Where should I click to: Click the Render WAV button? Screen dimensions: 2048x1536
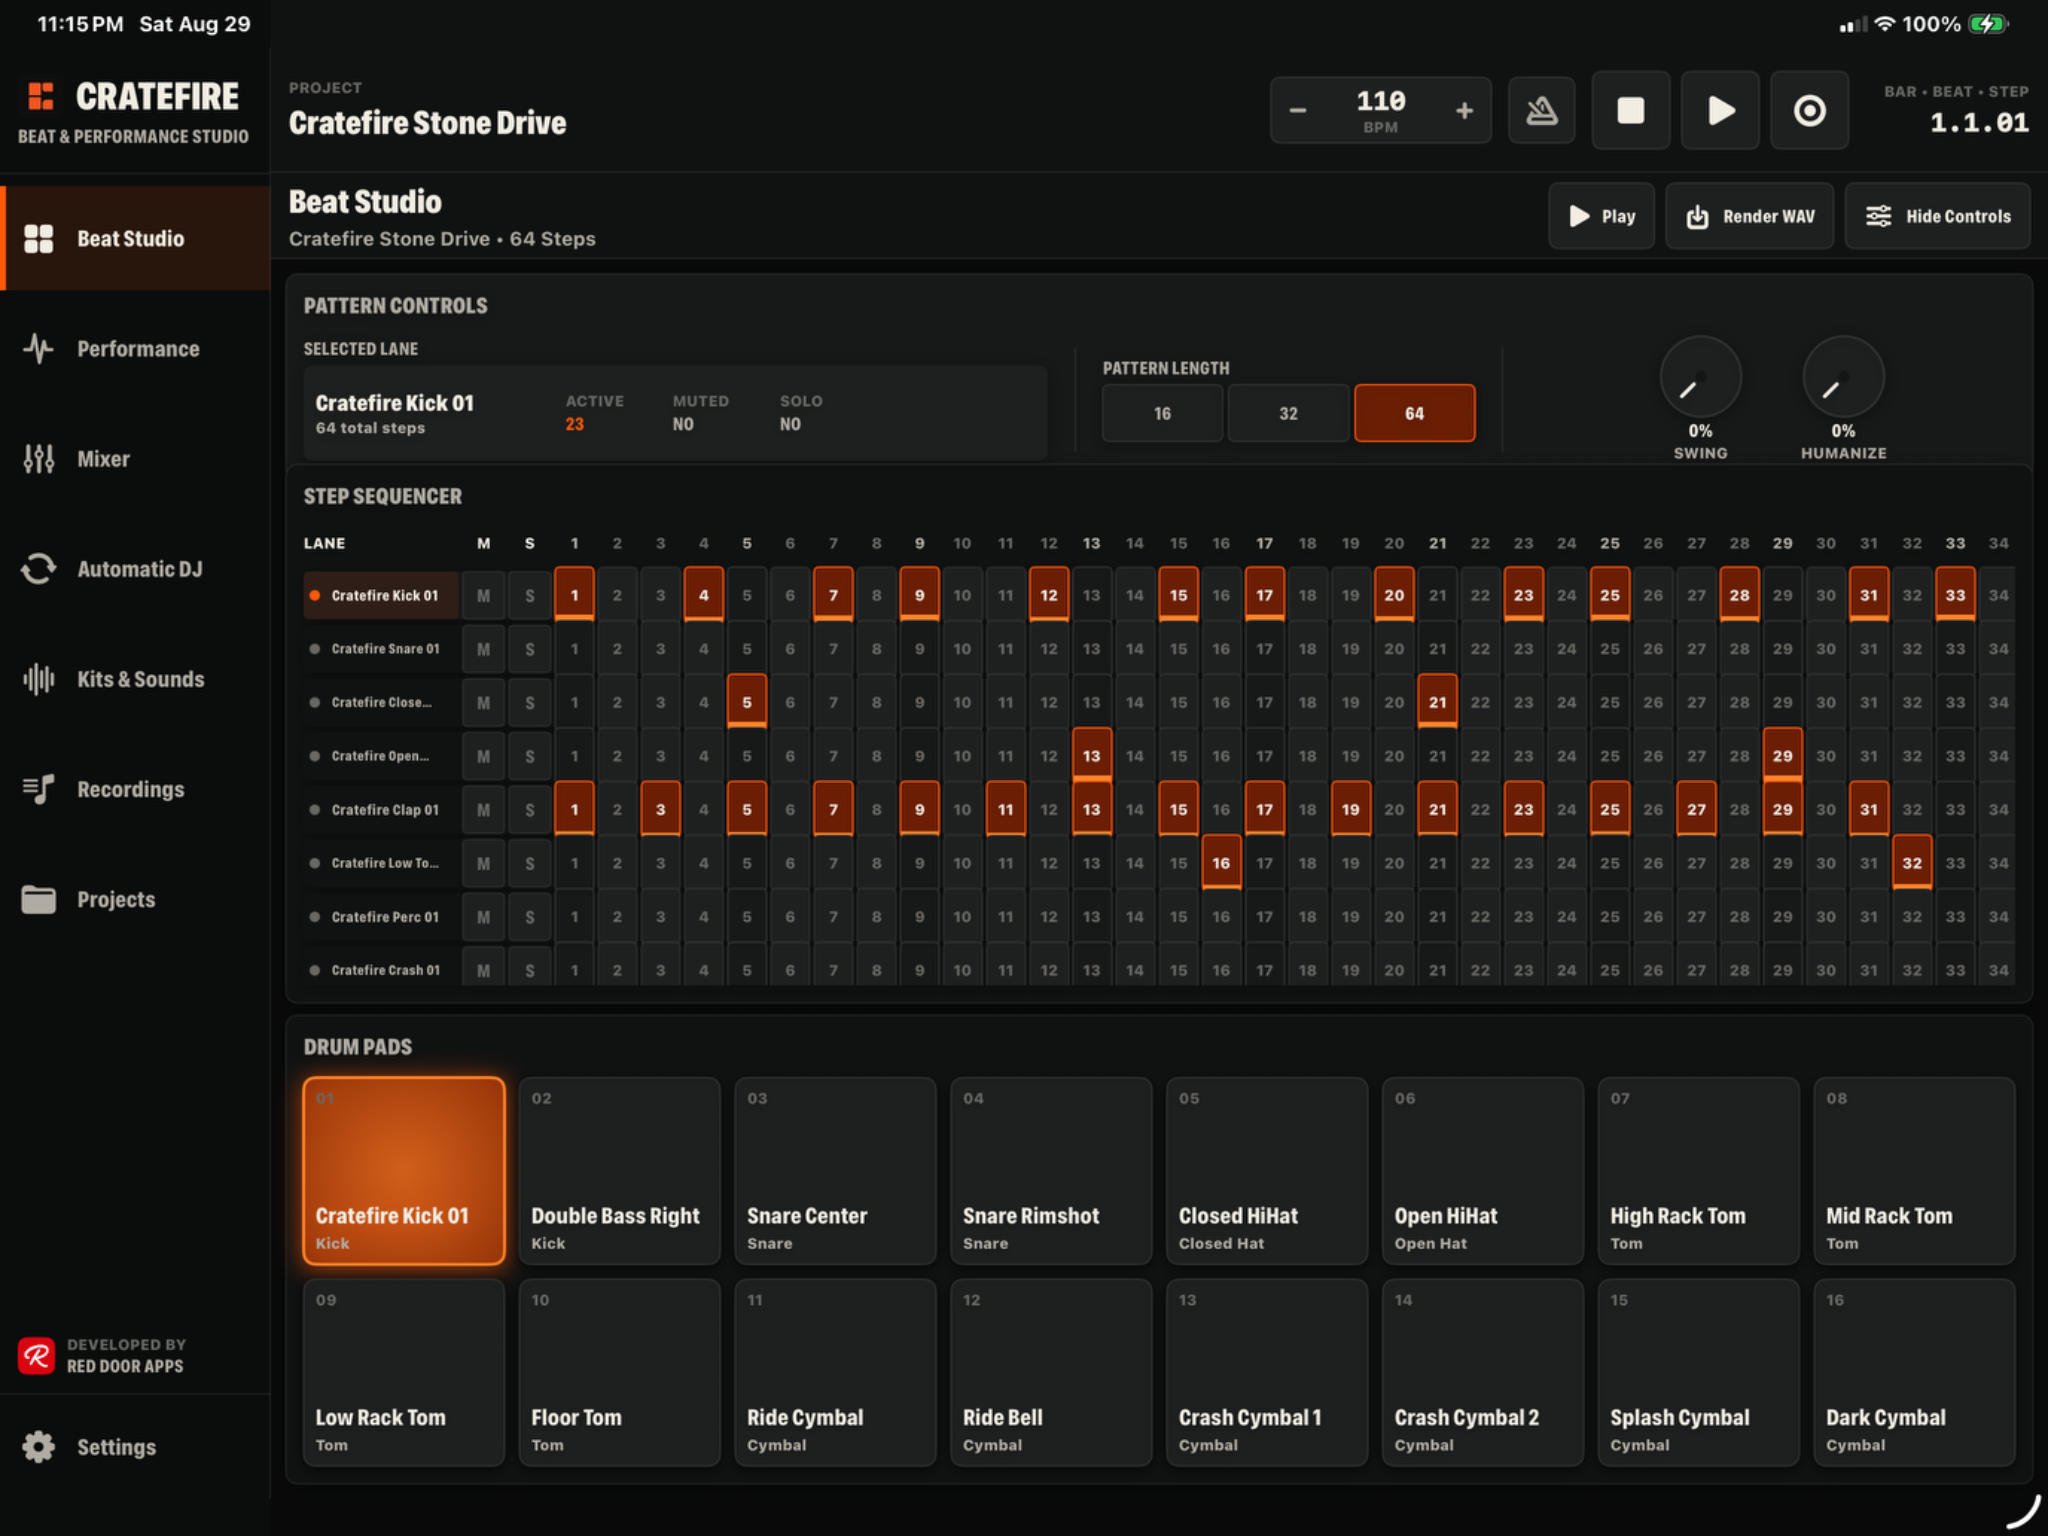(1749, 216)
